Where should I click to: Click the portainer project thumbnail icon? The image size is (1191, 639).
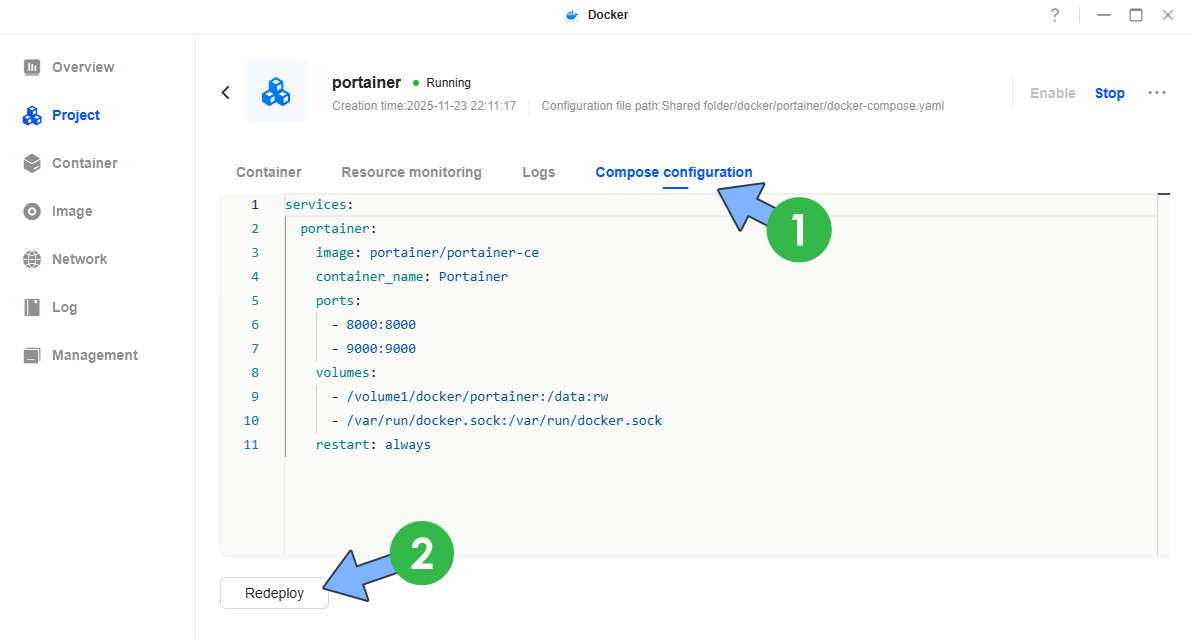(x=276, y=91)
